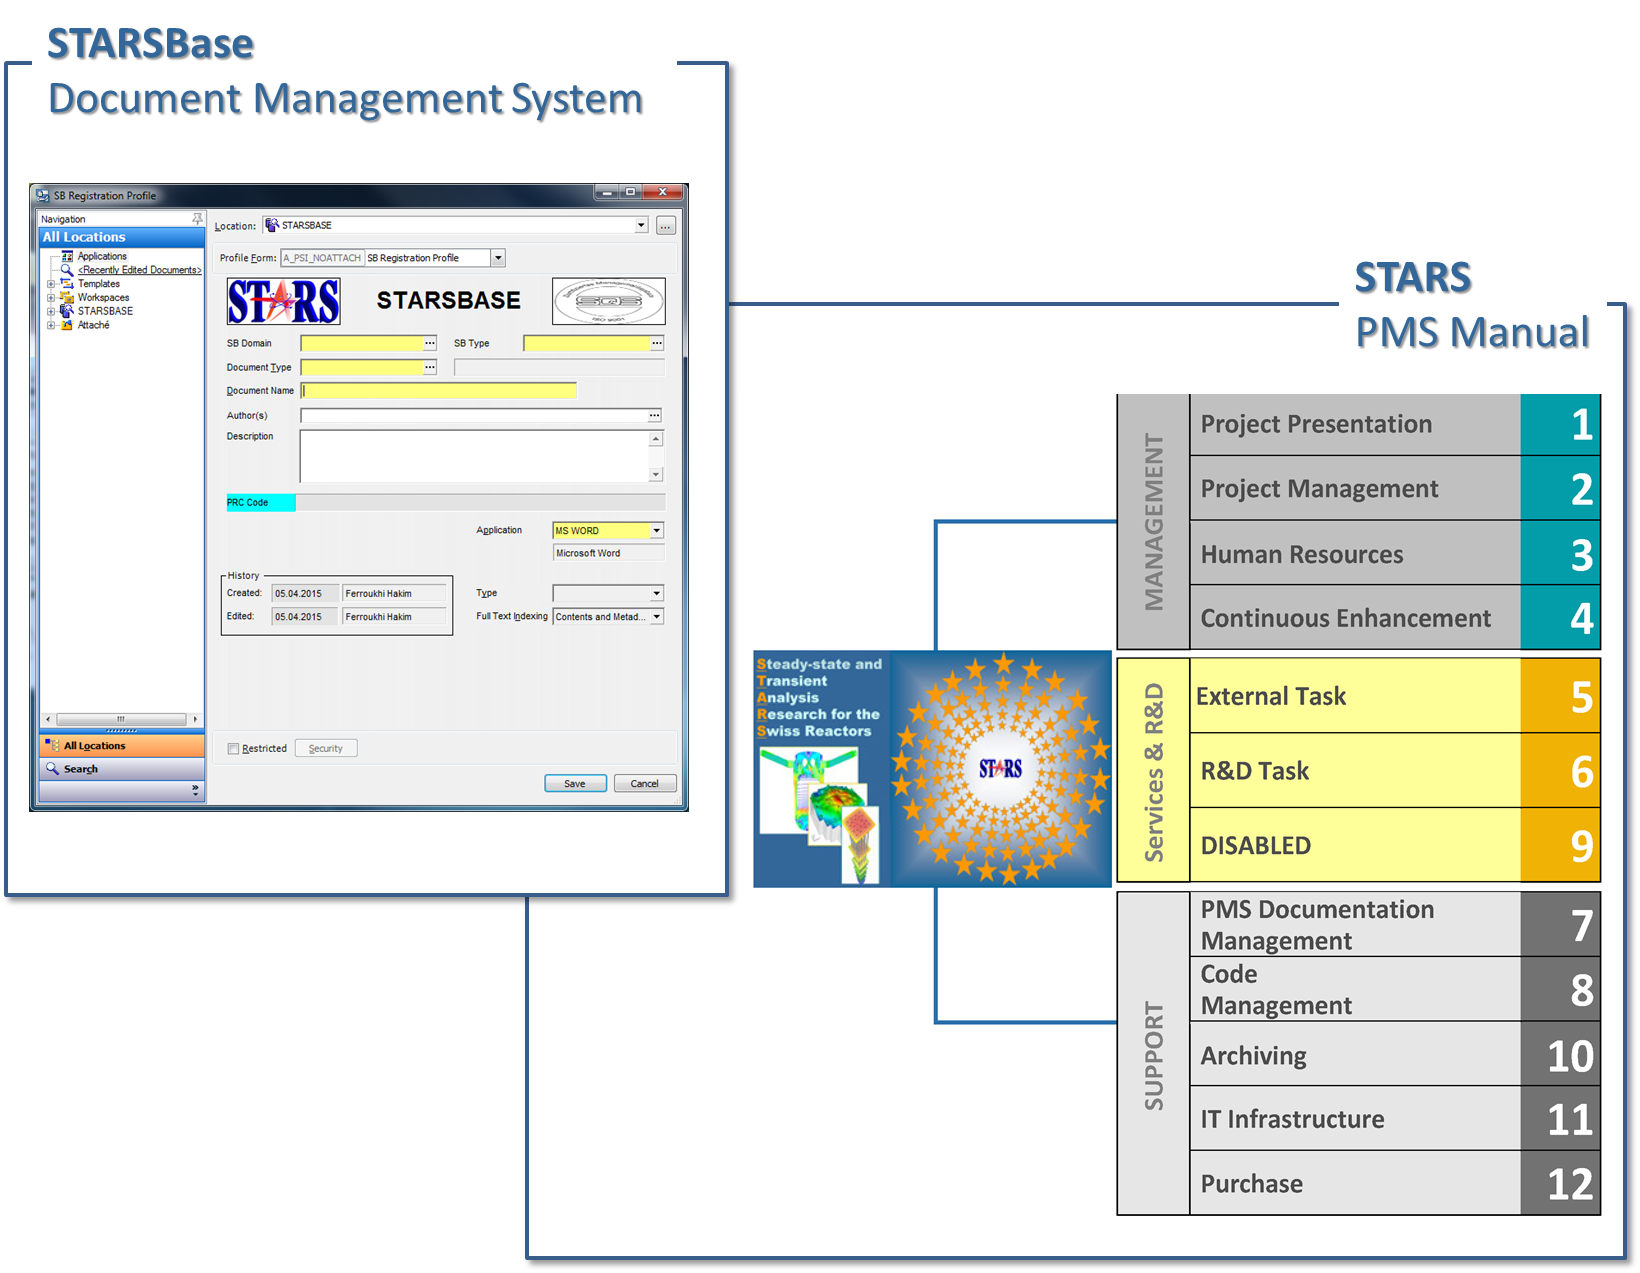Select the All Locations navigation bar
1640x1273 pixels.
pyautogui.click(x=122, y=746)
